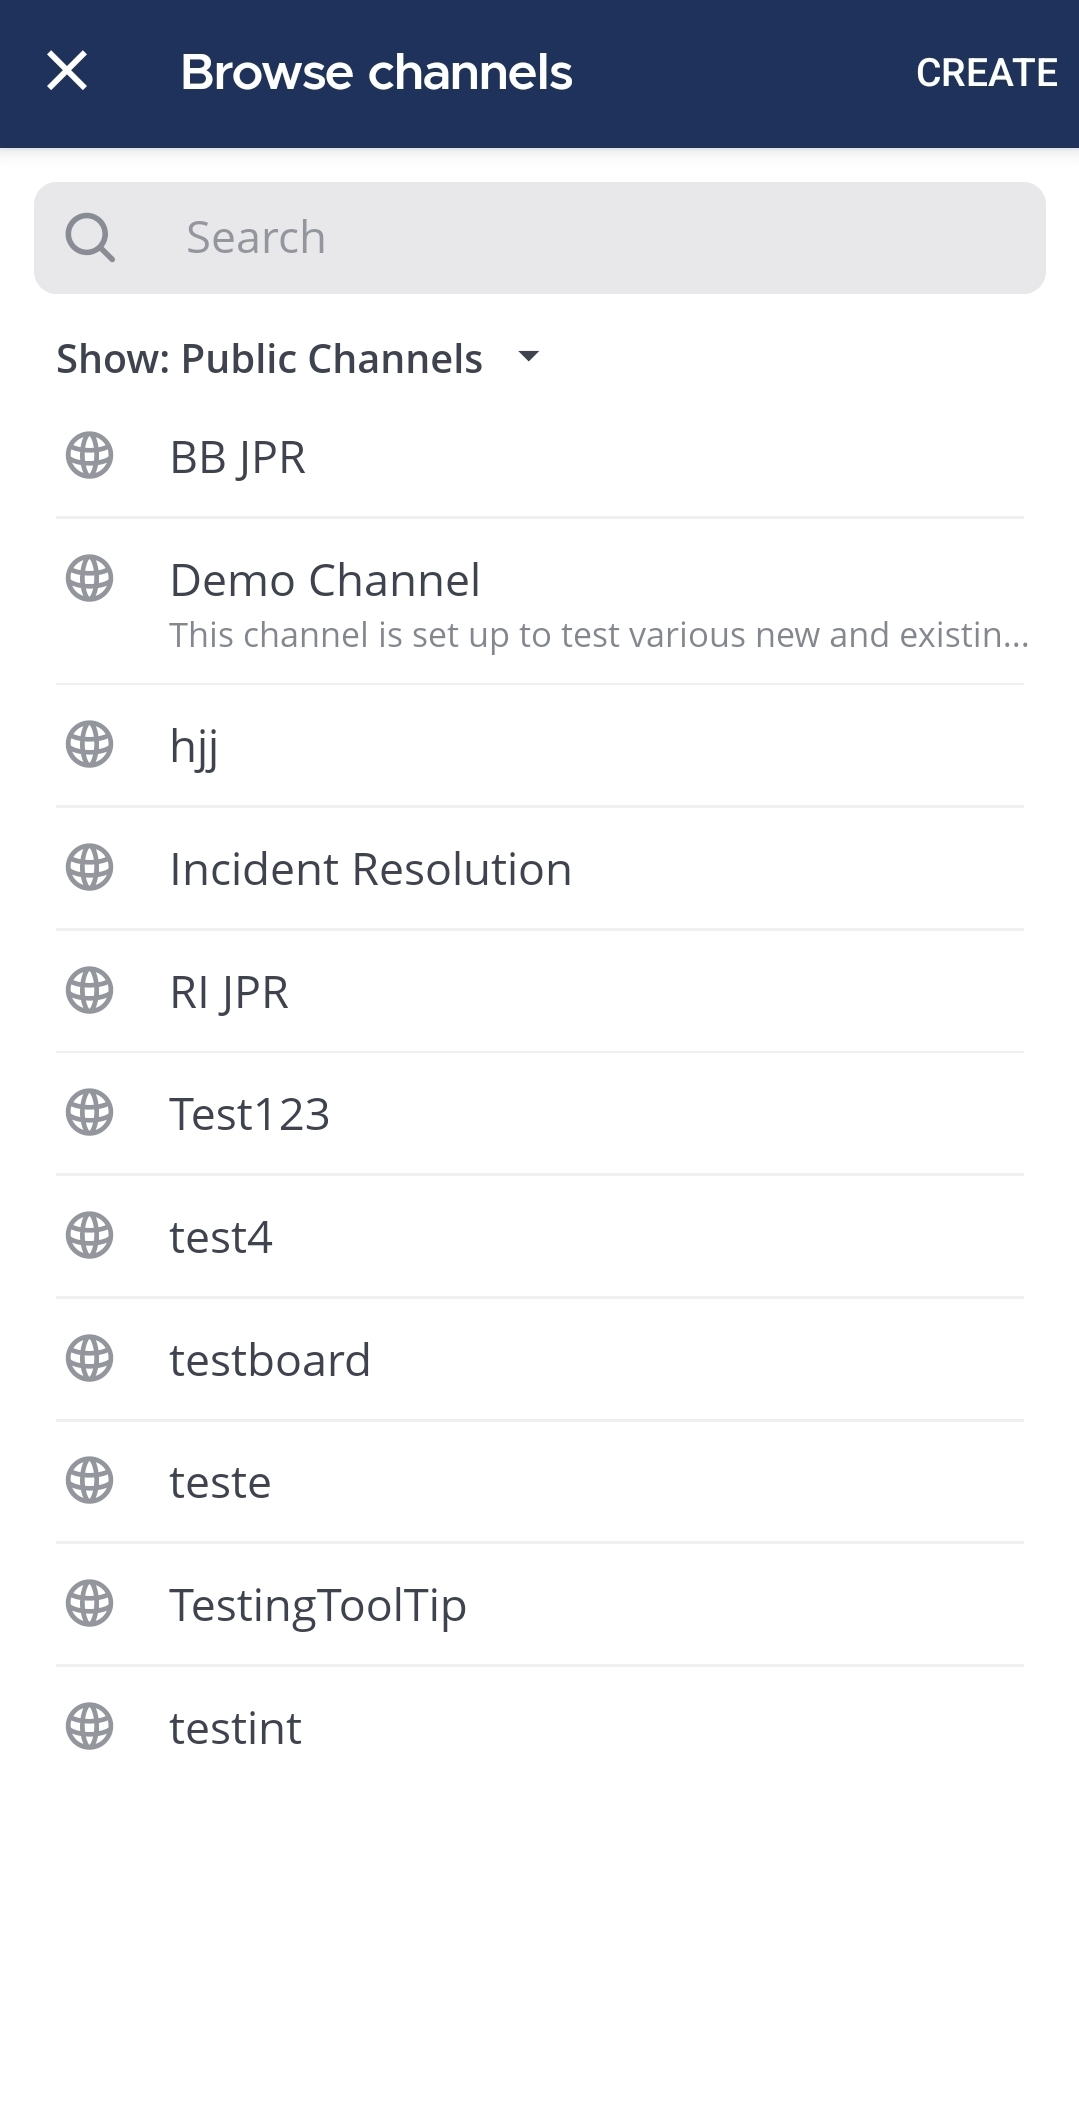Open the test4 channel
The height and width of the screenshot is (2118, 1079).
pyautogui.click(x=221, y=1237)
